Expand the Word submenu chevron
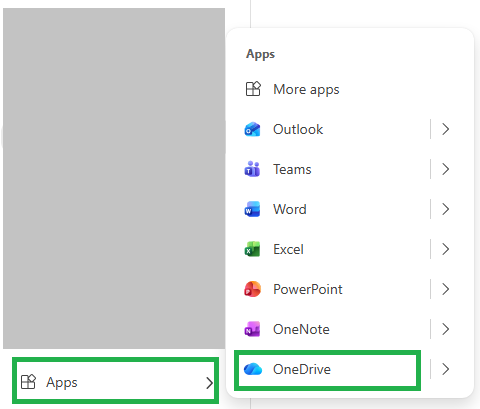 click(x=446, y=209)
